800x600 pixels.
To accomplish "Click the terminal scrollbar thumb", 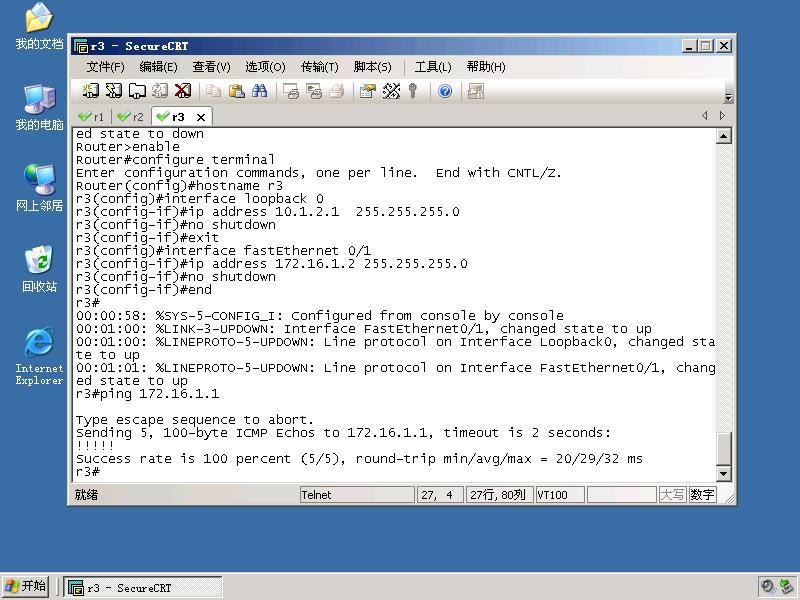I will point(723,449).
